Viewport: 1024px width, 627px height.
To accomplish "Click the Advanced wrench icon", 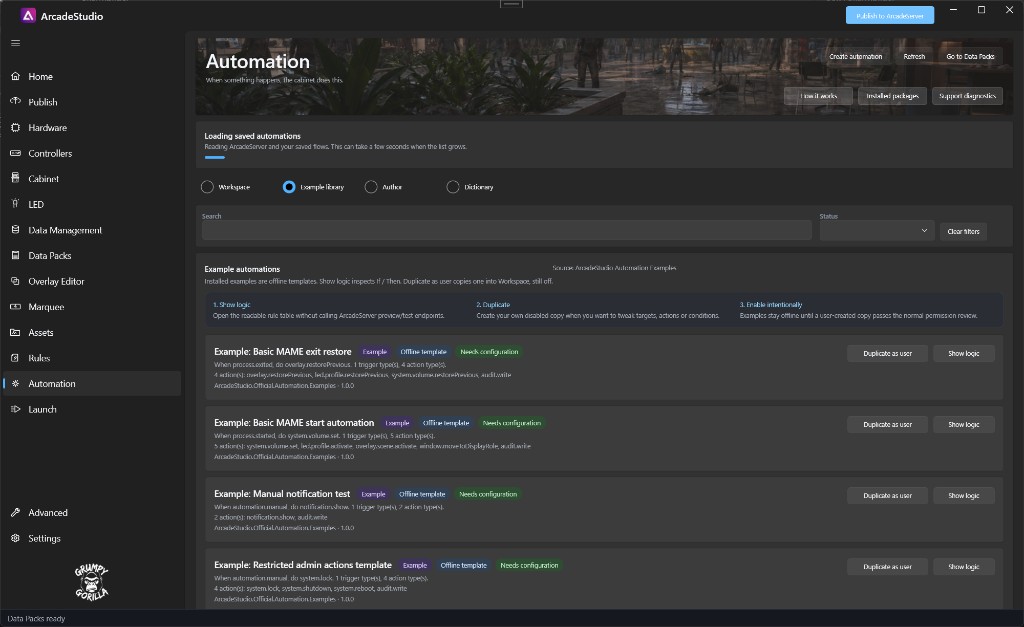I will [16, 513].
